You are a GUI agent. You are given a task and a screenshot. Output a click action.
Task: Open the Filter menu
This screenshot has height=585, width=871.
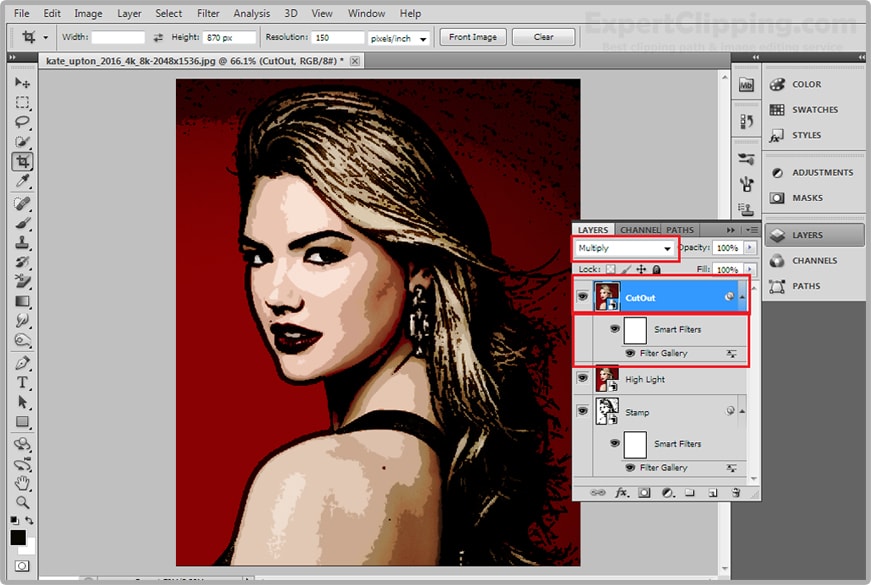[208, 14]
